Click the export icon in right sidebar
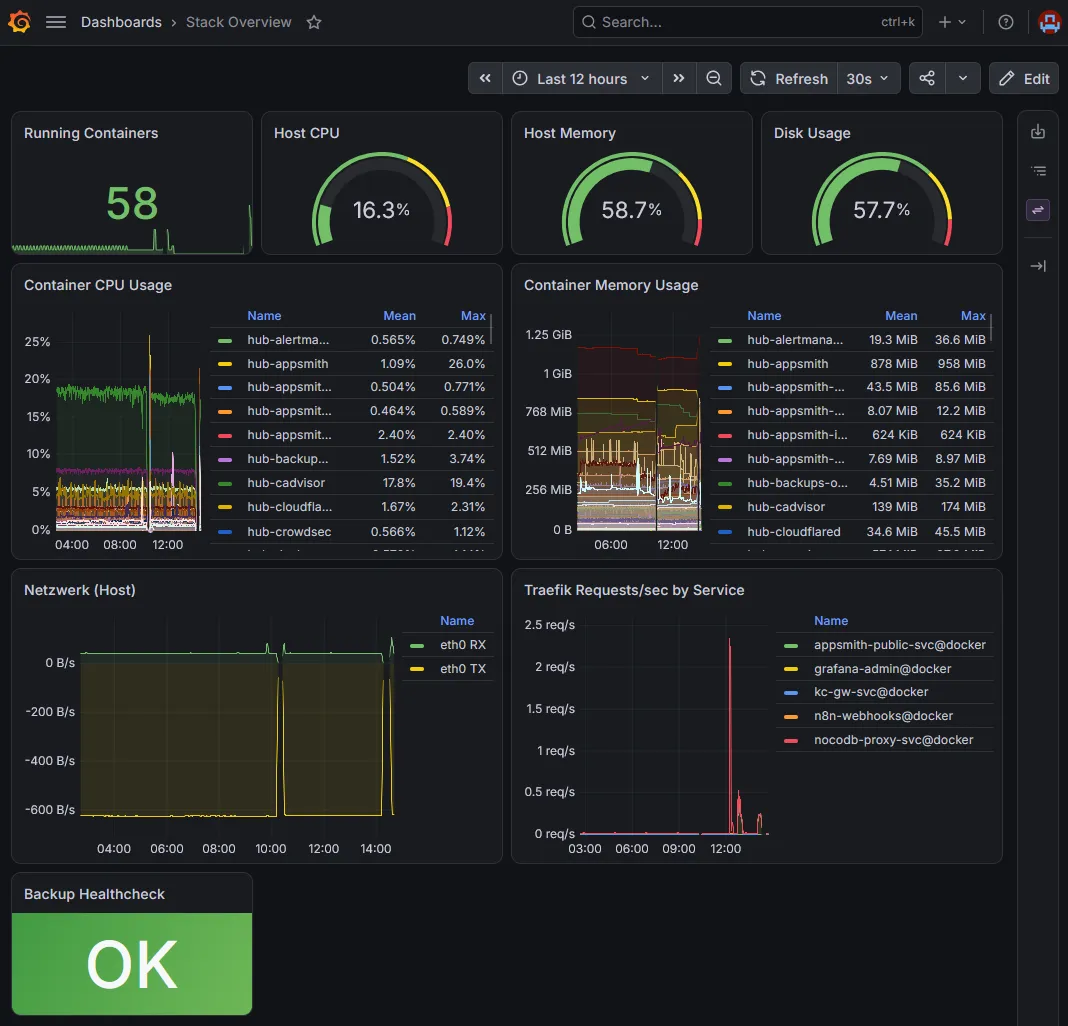1068x1026 pixels. [x=1037, y=131]
